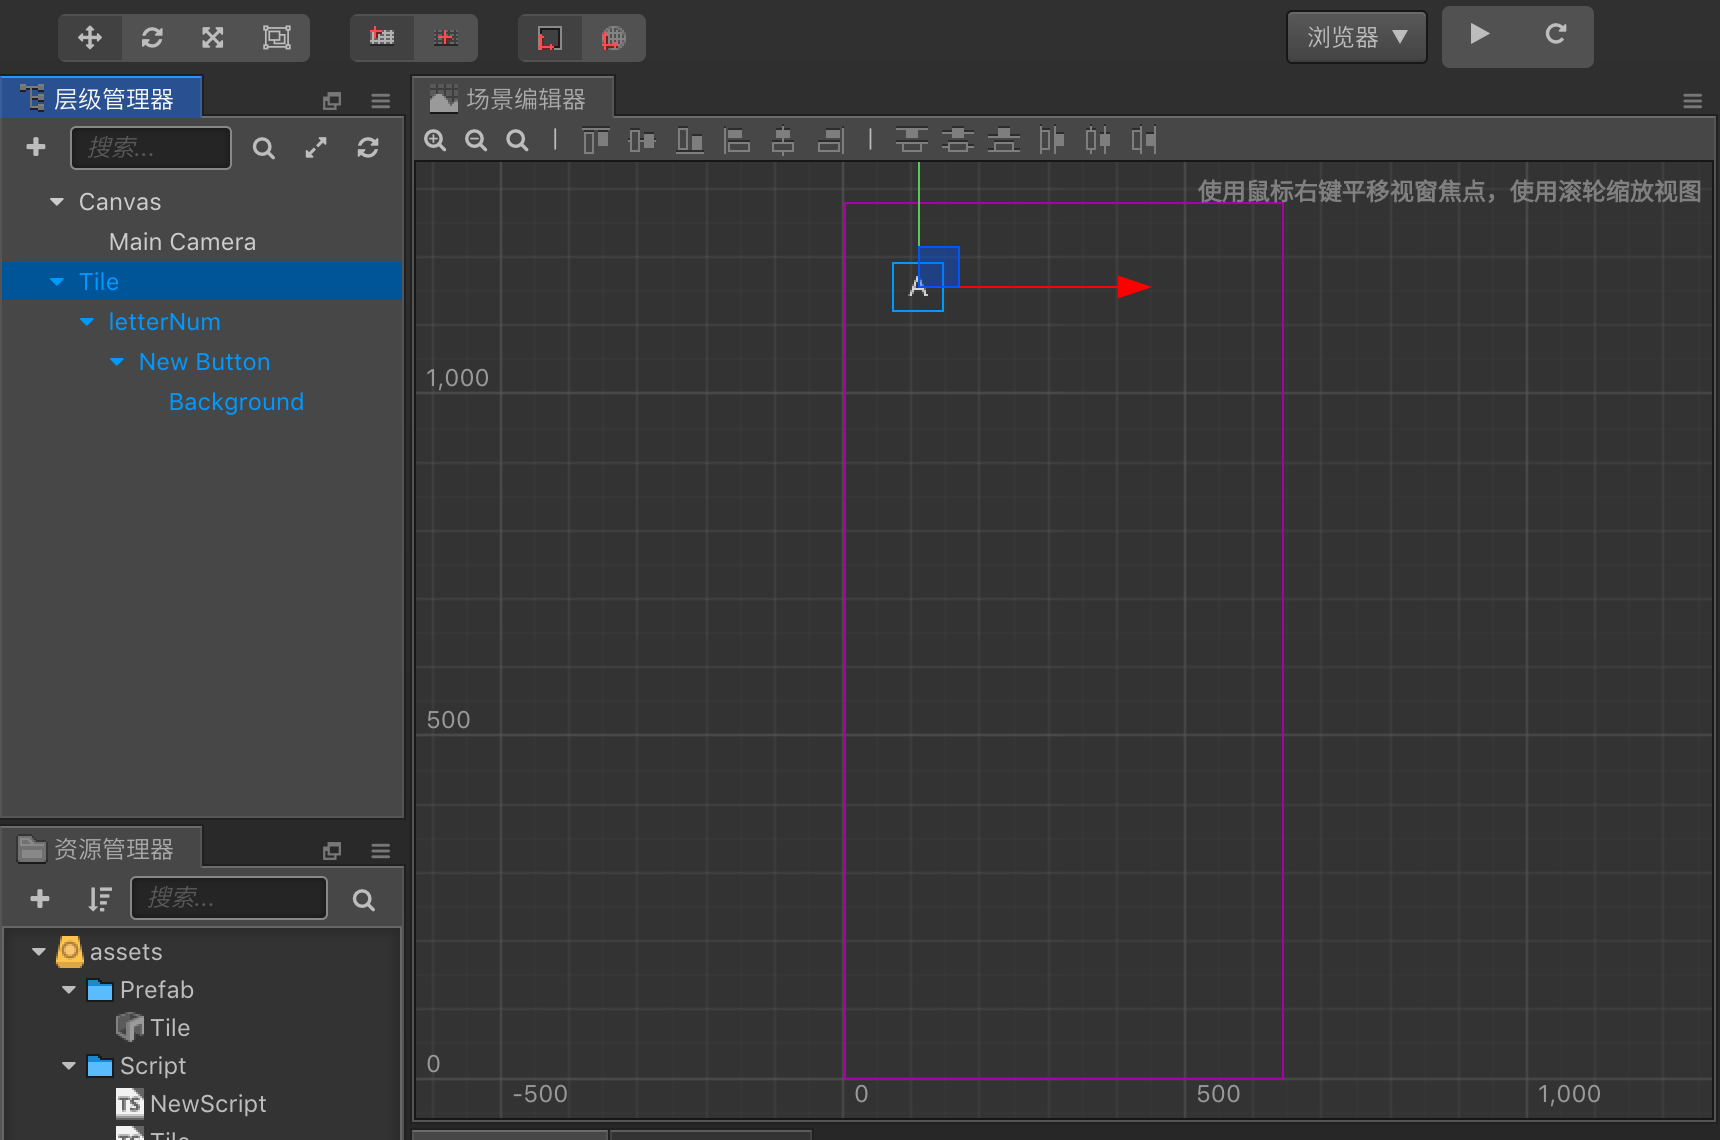
Task: Click refresh icon in hierarchy panel
Action: [x=368, y=148]
